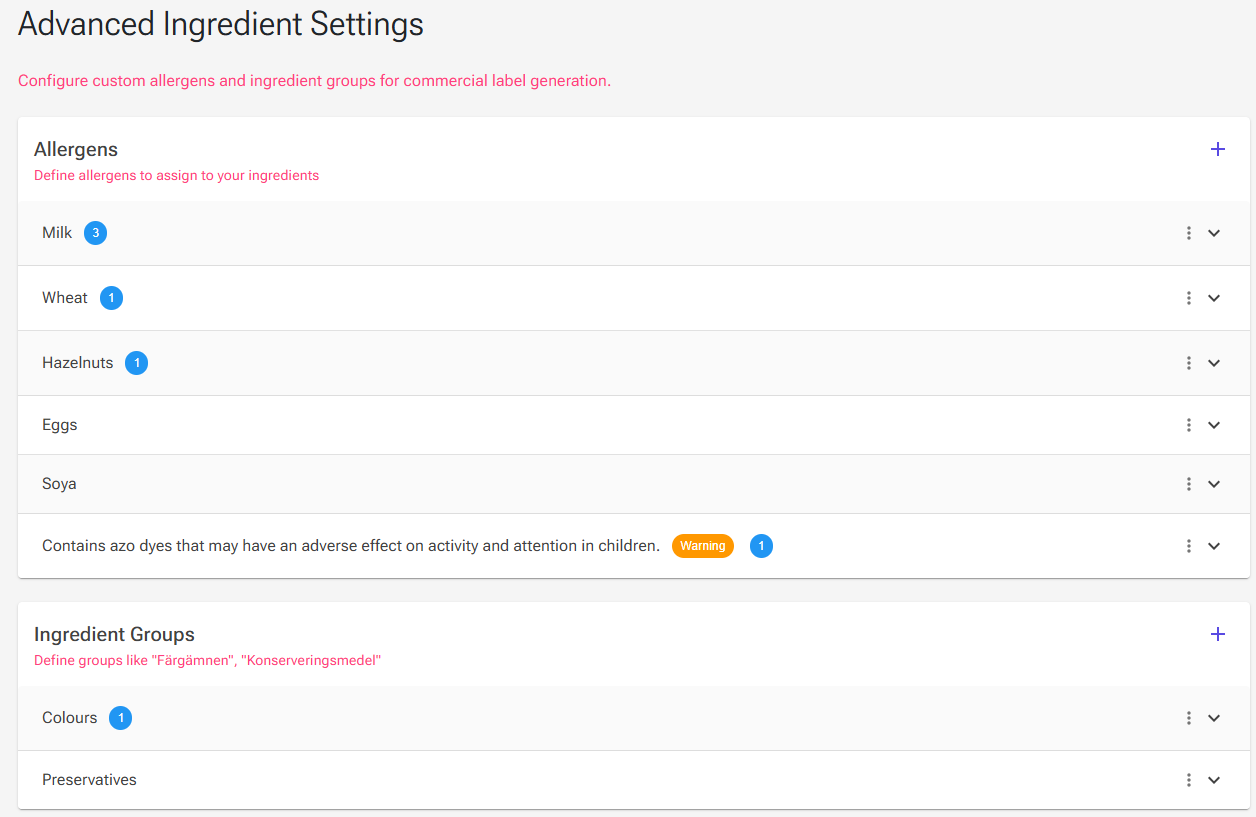This screenshot has width=1256, height=817.
Task: Open the three-dot menu for Colours
Action: tap(1188, 718)
